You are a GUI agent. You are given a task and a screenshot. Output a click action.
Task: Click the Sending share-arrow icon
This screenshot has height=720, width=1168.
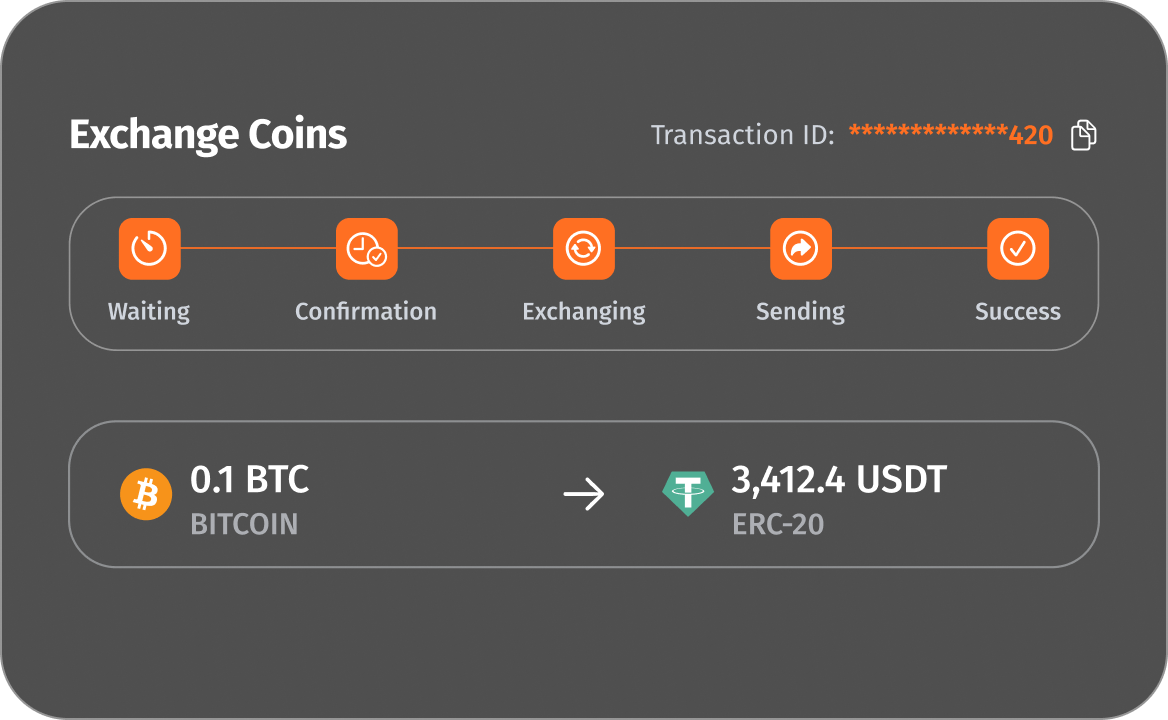click(800, 248)
